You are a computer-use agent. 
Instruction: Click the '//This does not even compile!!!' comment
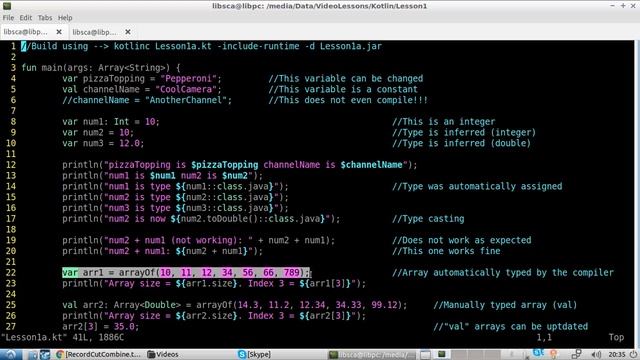(348, 100)
